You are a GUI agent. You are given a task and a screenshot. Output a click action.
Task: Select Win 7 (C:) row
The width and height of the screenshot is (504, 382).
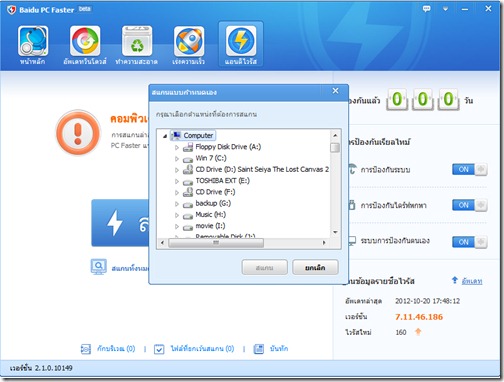(211, 158)
